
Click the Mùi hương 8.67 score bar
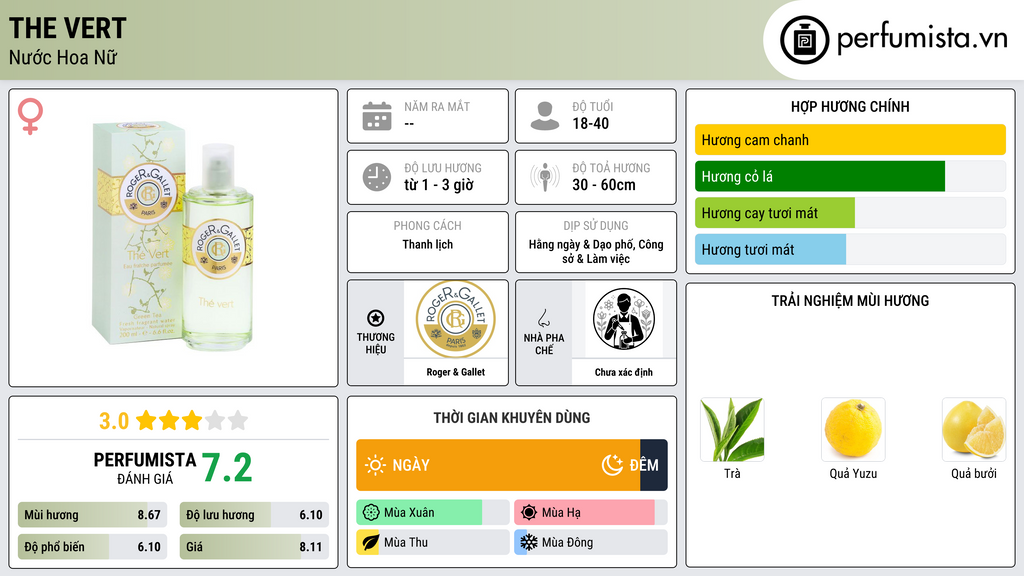pos(93,515)
